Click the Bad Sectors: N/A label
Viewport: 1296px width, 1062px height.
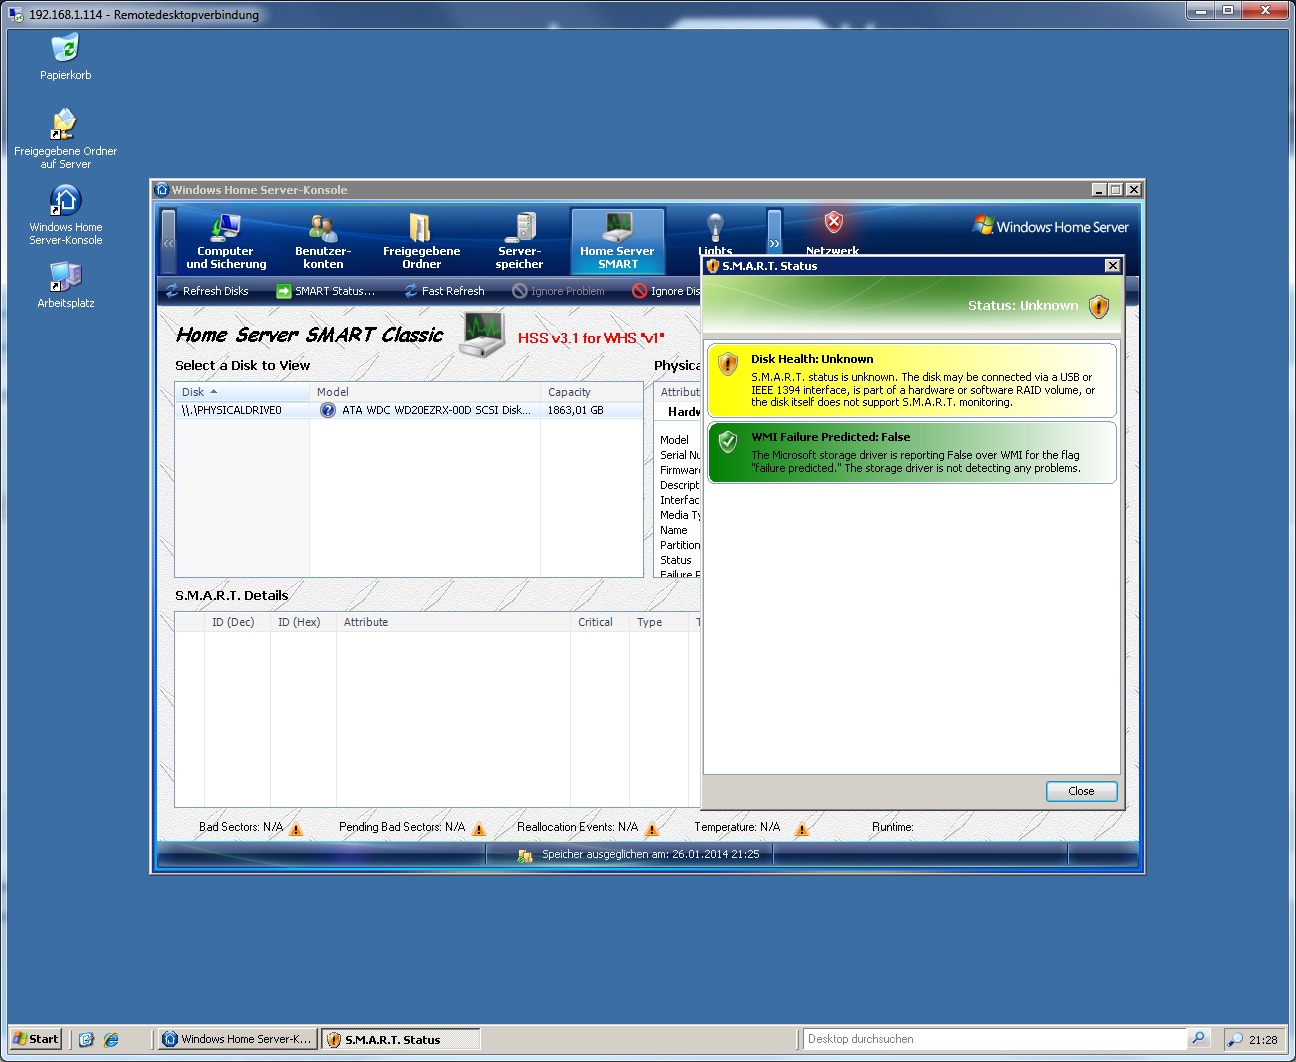(x=241, y=827)
